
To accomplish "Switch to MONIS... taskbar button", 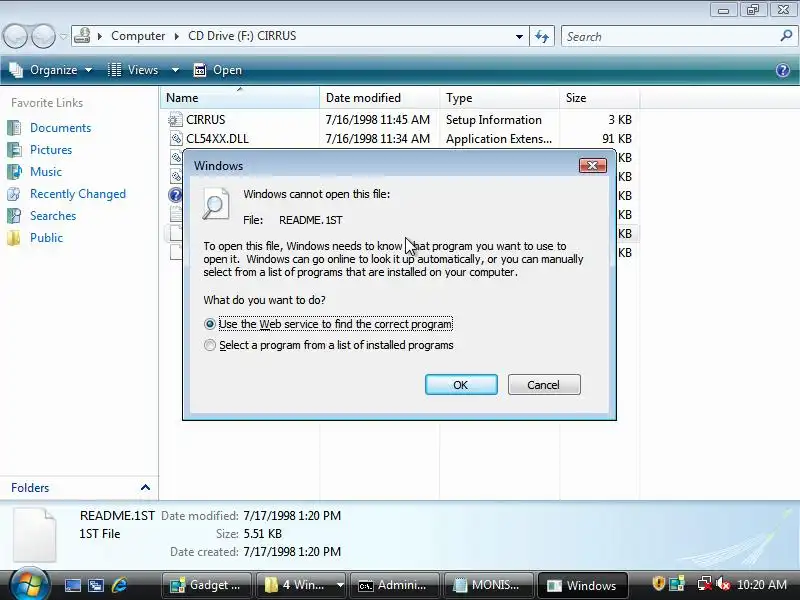I will click(489, 585).
